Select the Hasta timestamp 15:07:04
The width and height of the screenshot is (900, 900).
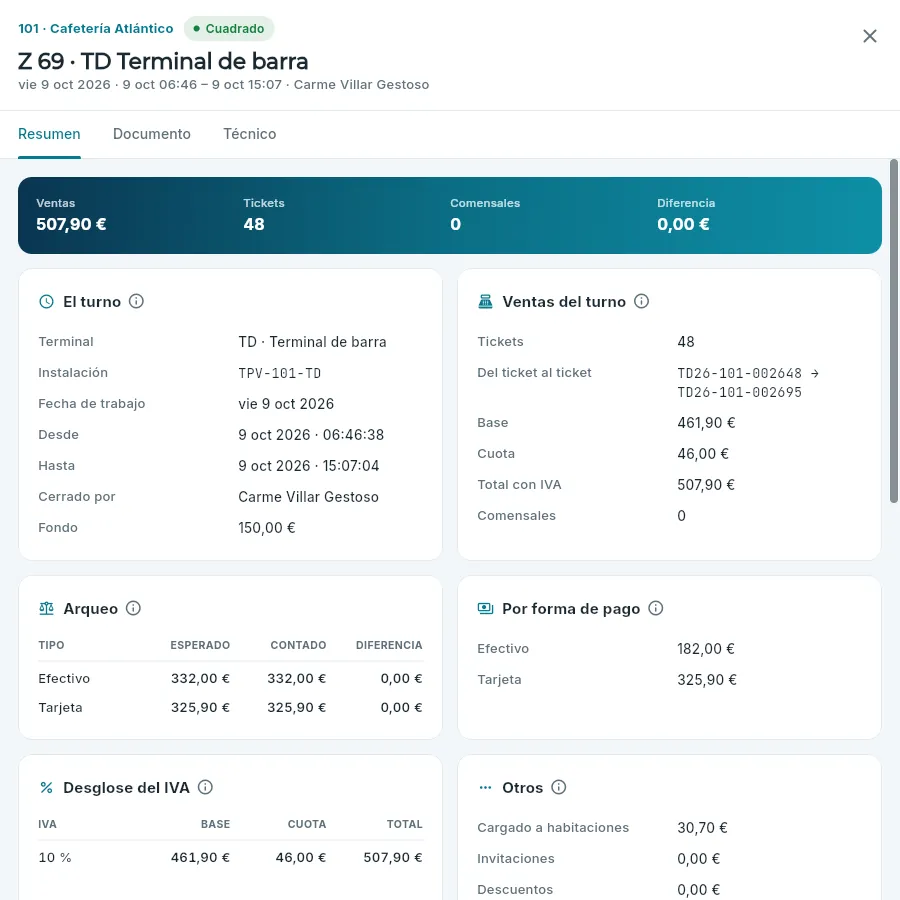[351, 465]
